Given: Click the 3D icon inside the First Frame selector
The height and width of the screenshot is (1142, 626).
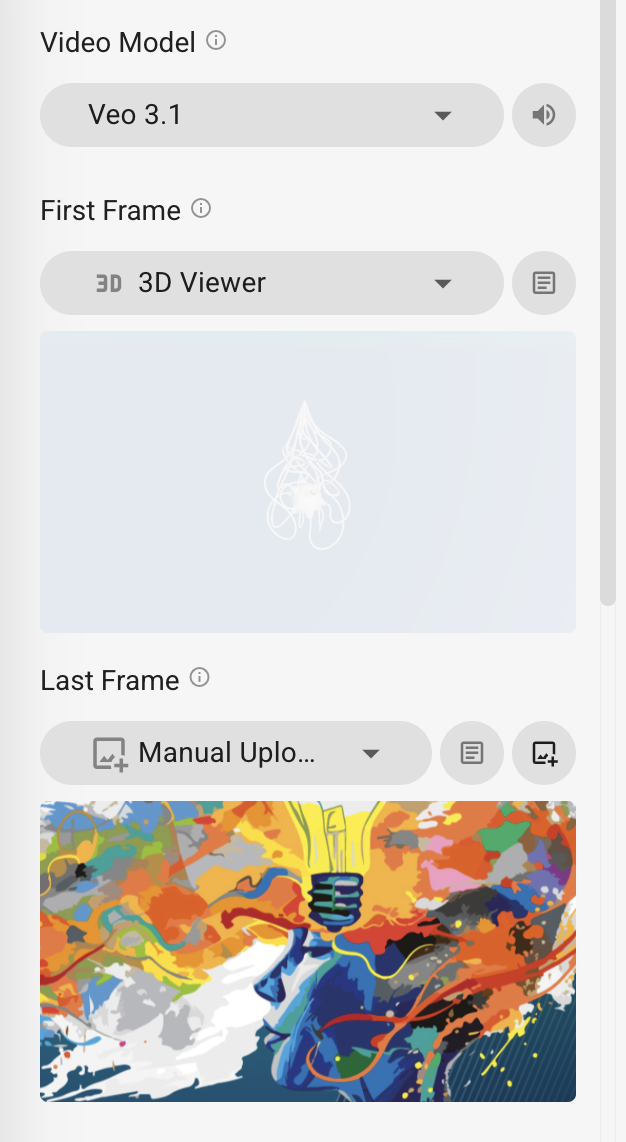Looking at the screenshot, I should coord(109,283).
